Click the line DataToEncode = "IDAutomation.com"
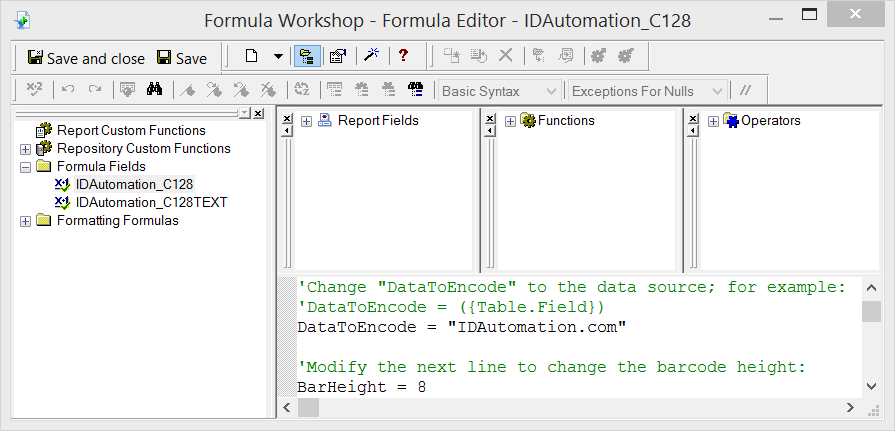 pos(462,328)
